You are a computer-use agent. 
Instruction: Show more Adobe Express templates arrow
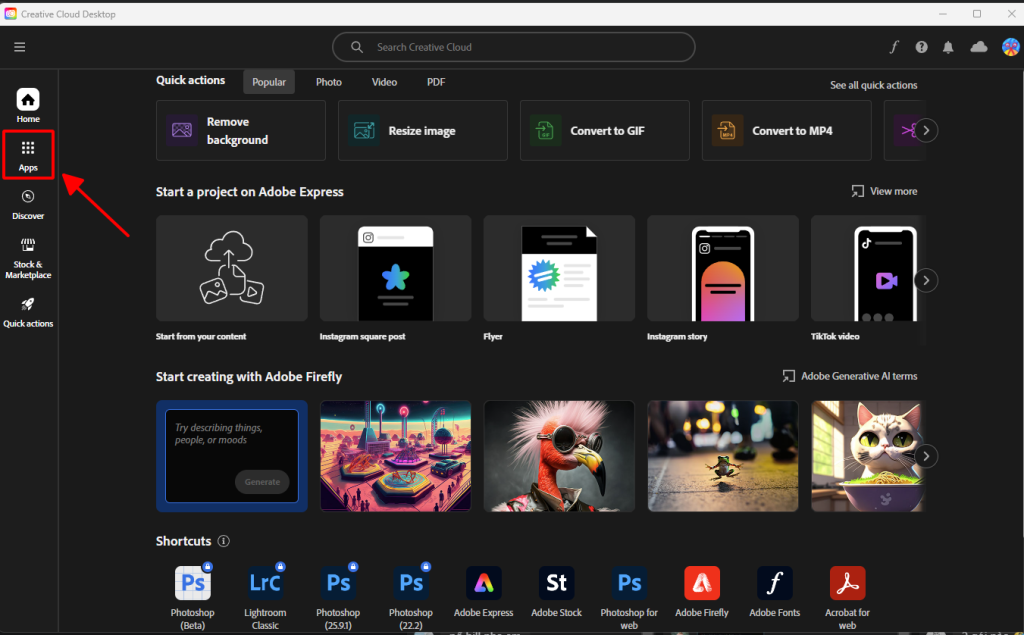click(x=926, y=280)
